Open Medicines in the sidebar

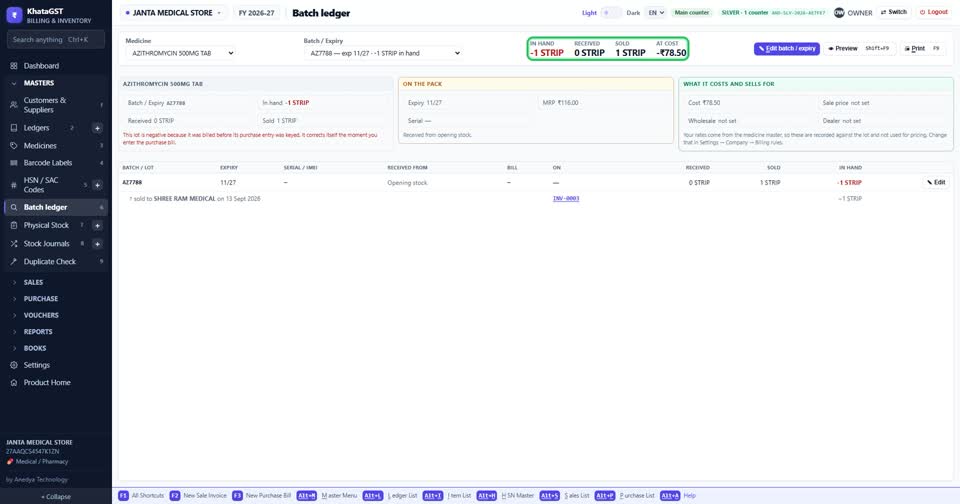(x=55, y=146)
